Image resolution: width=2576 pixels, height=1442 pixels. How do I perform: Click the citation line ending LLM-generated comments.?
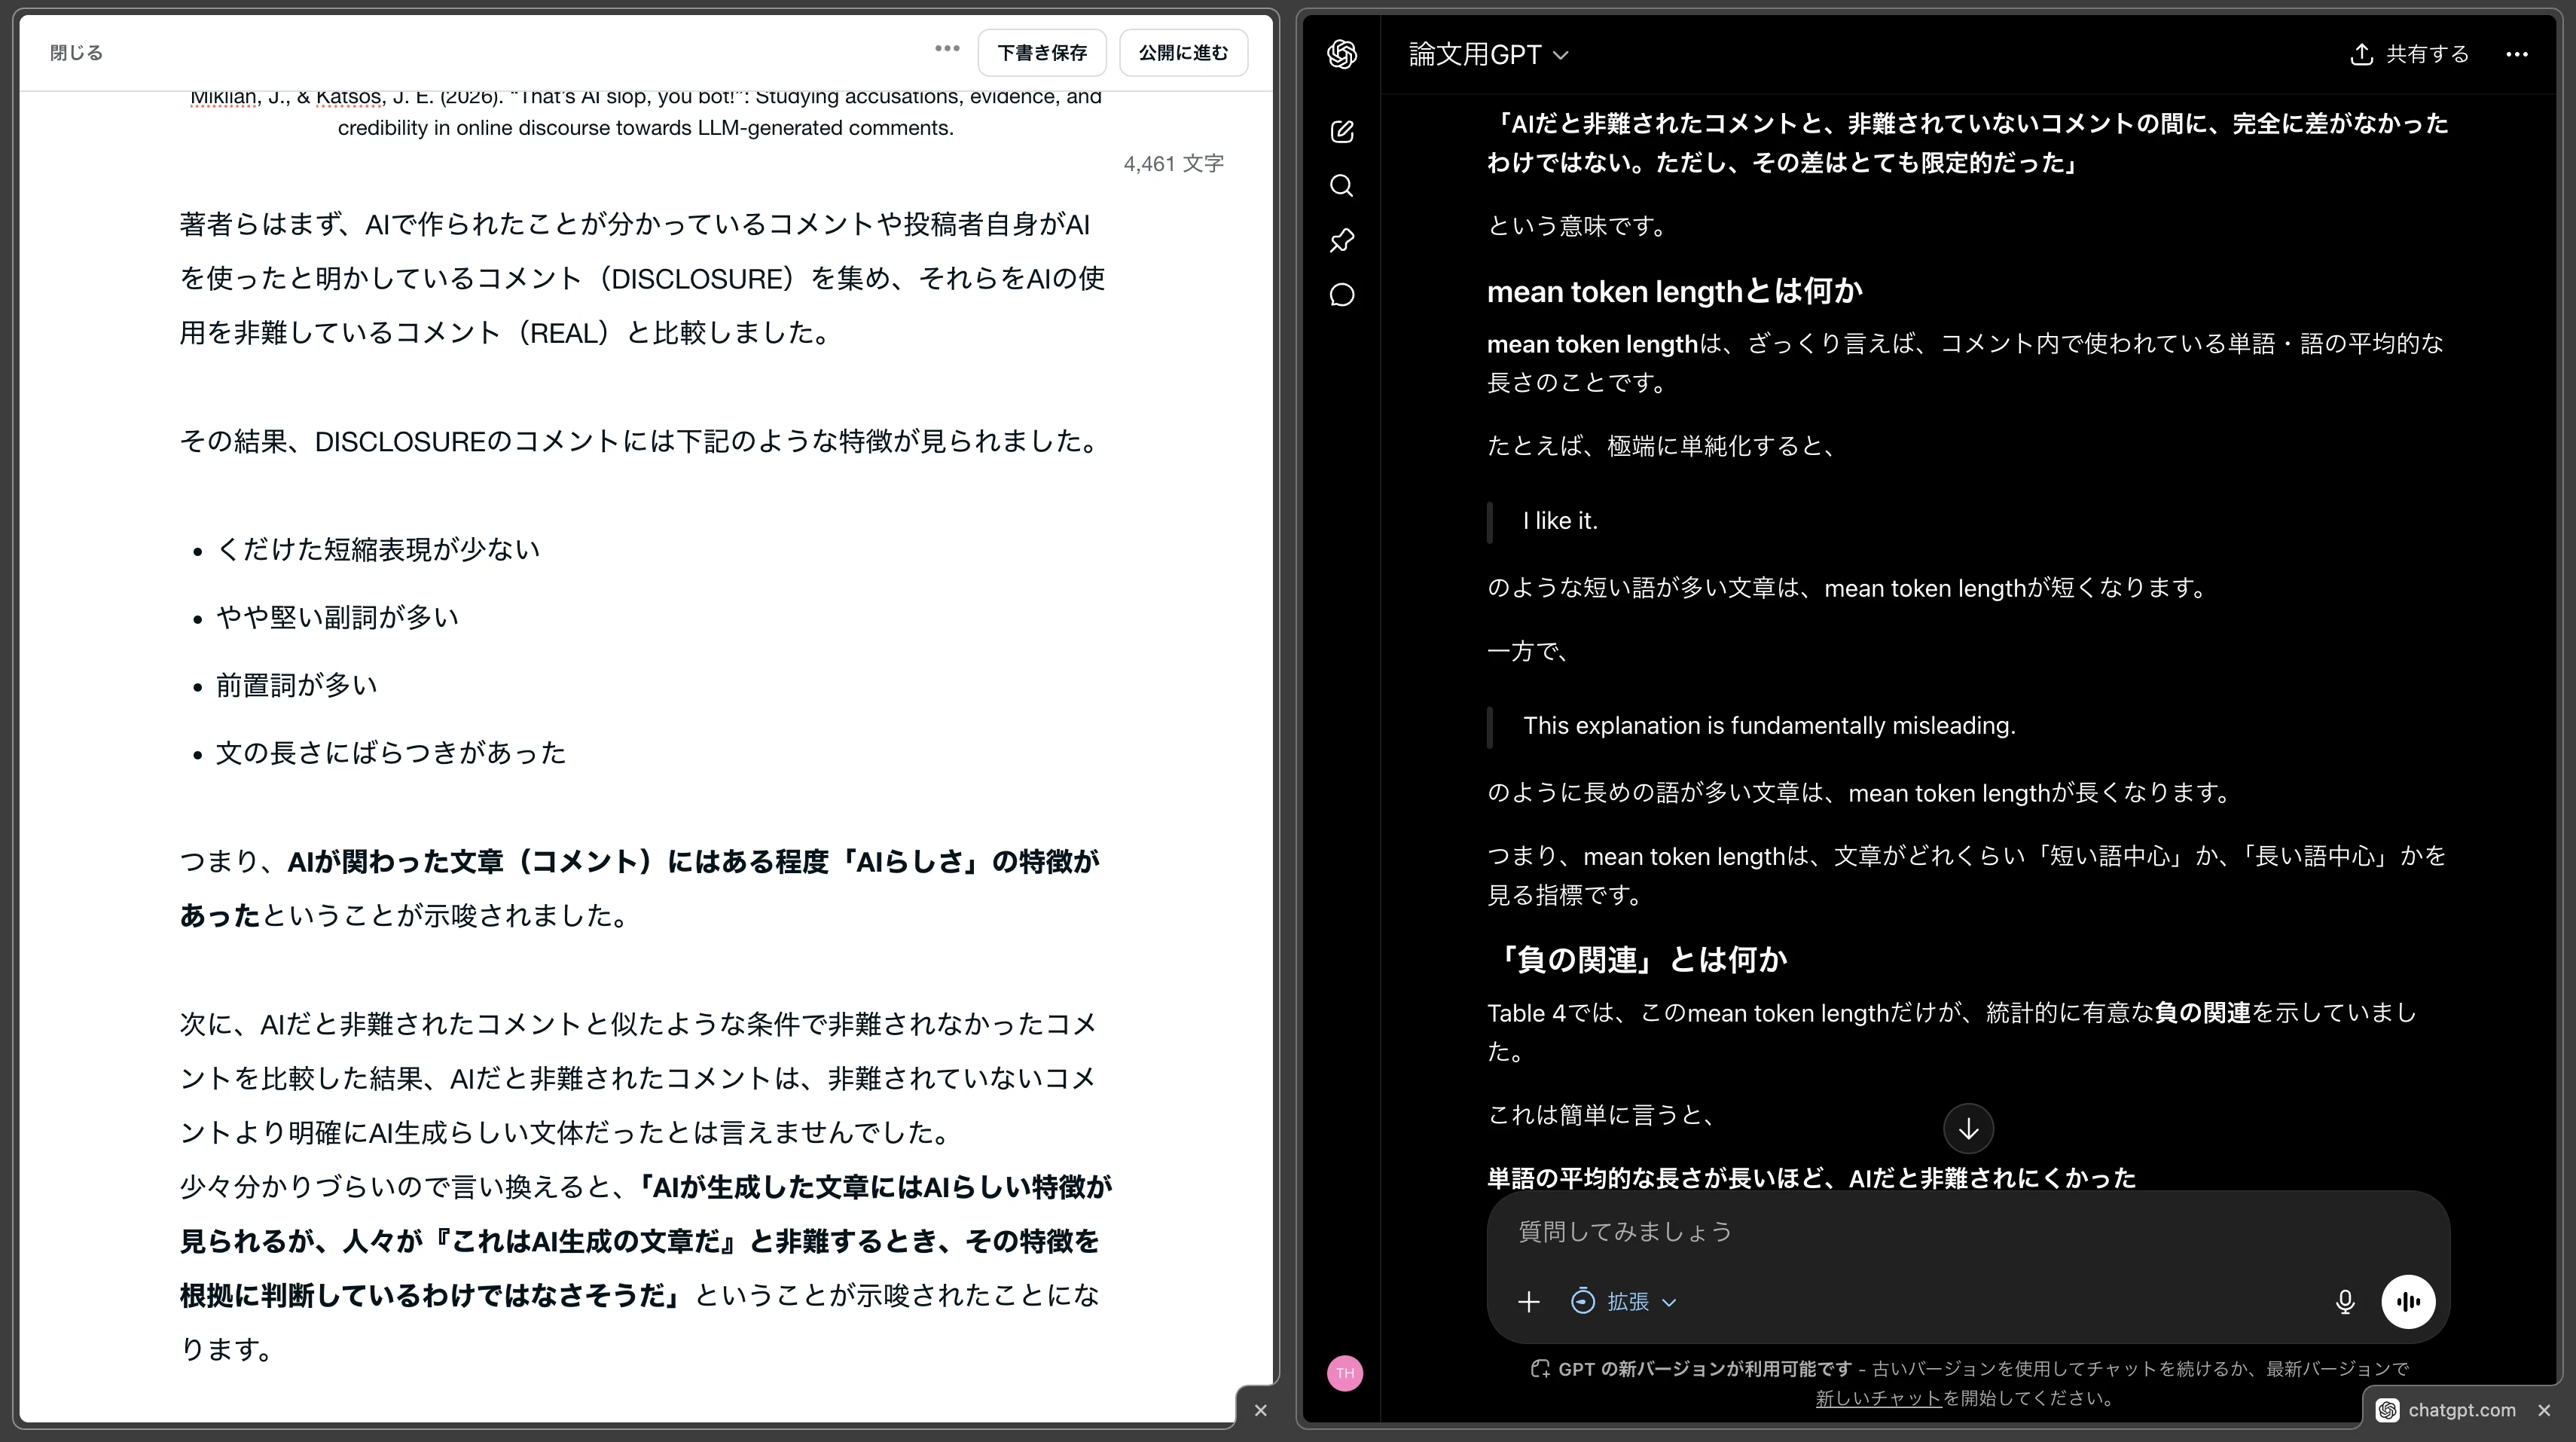tap(645, 128)
